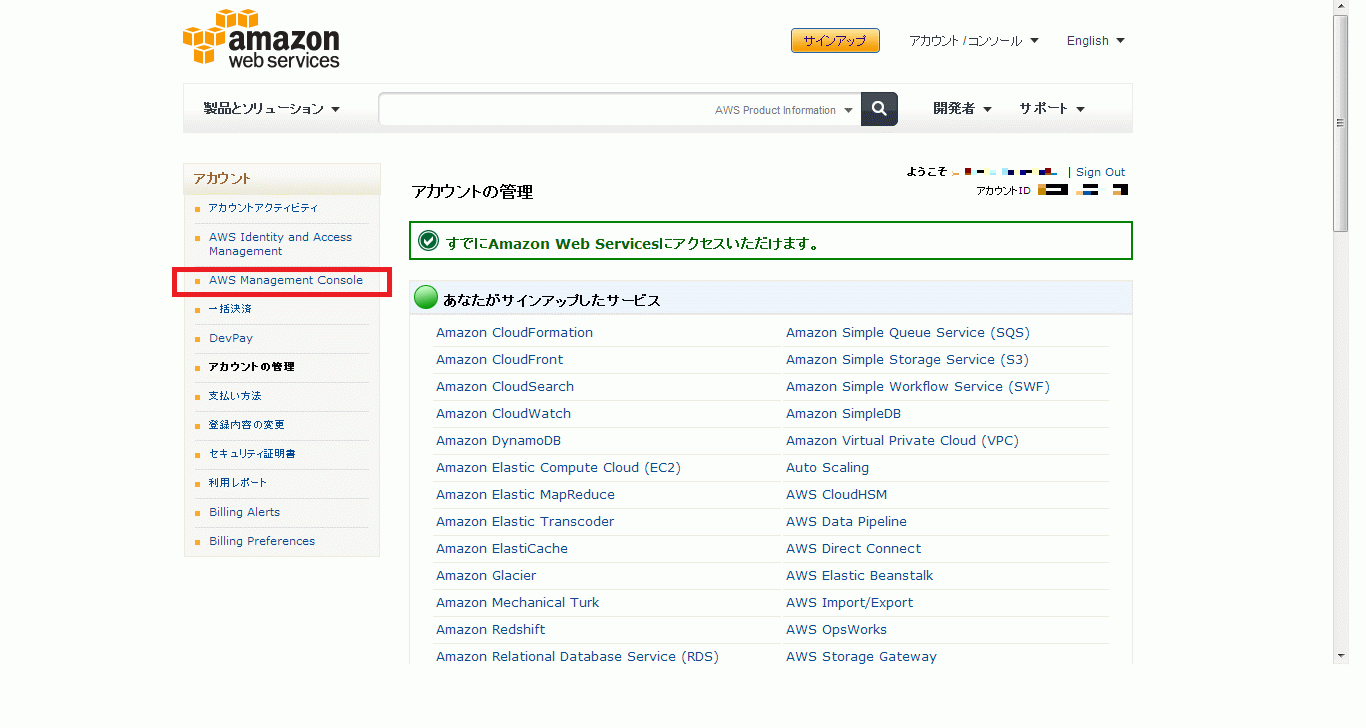Expand the サポート menu

(1052, 109)
